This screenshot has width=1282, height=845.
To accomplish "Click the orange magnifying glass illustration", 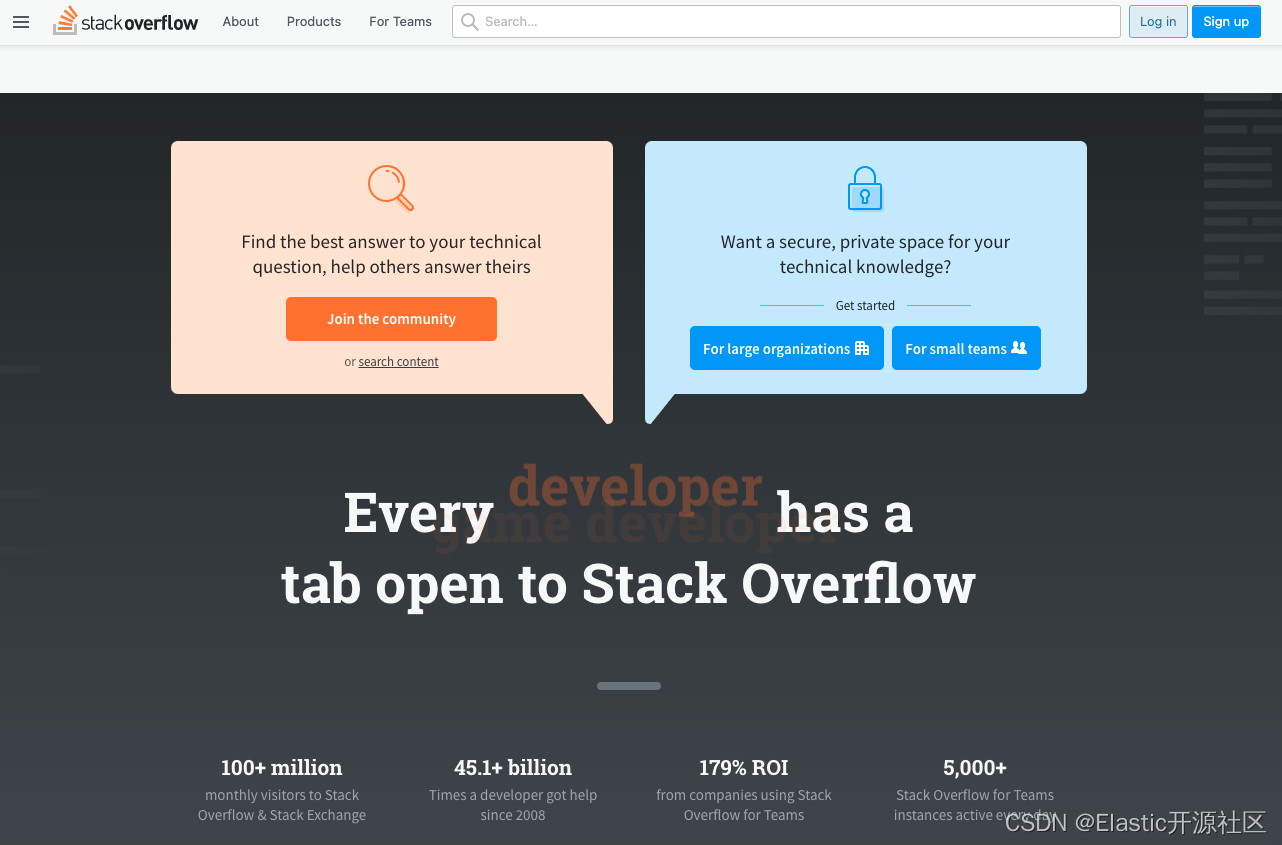I will 391,188.
